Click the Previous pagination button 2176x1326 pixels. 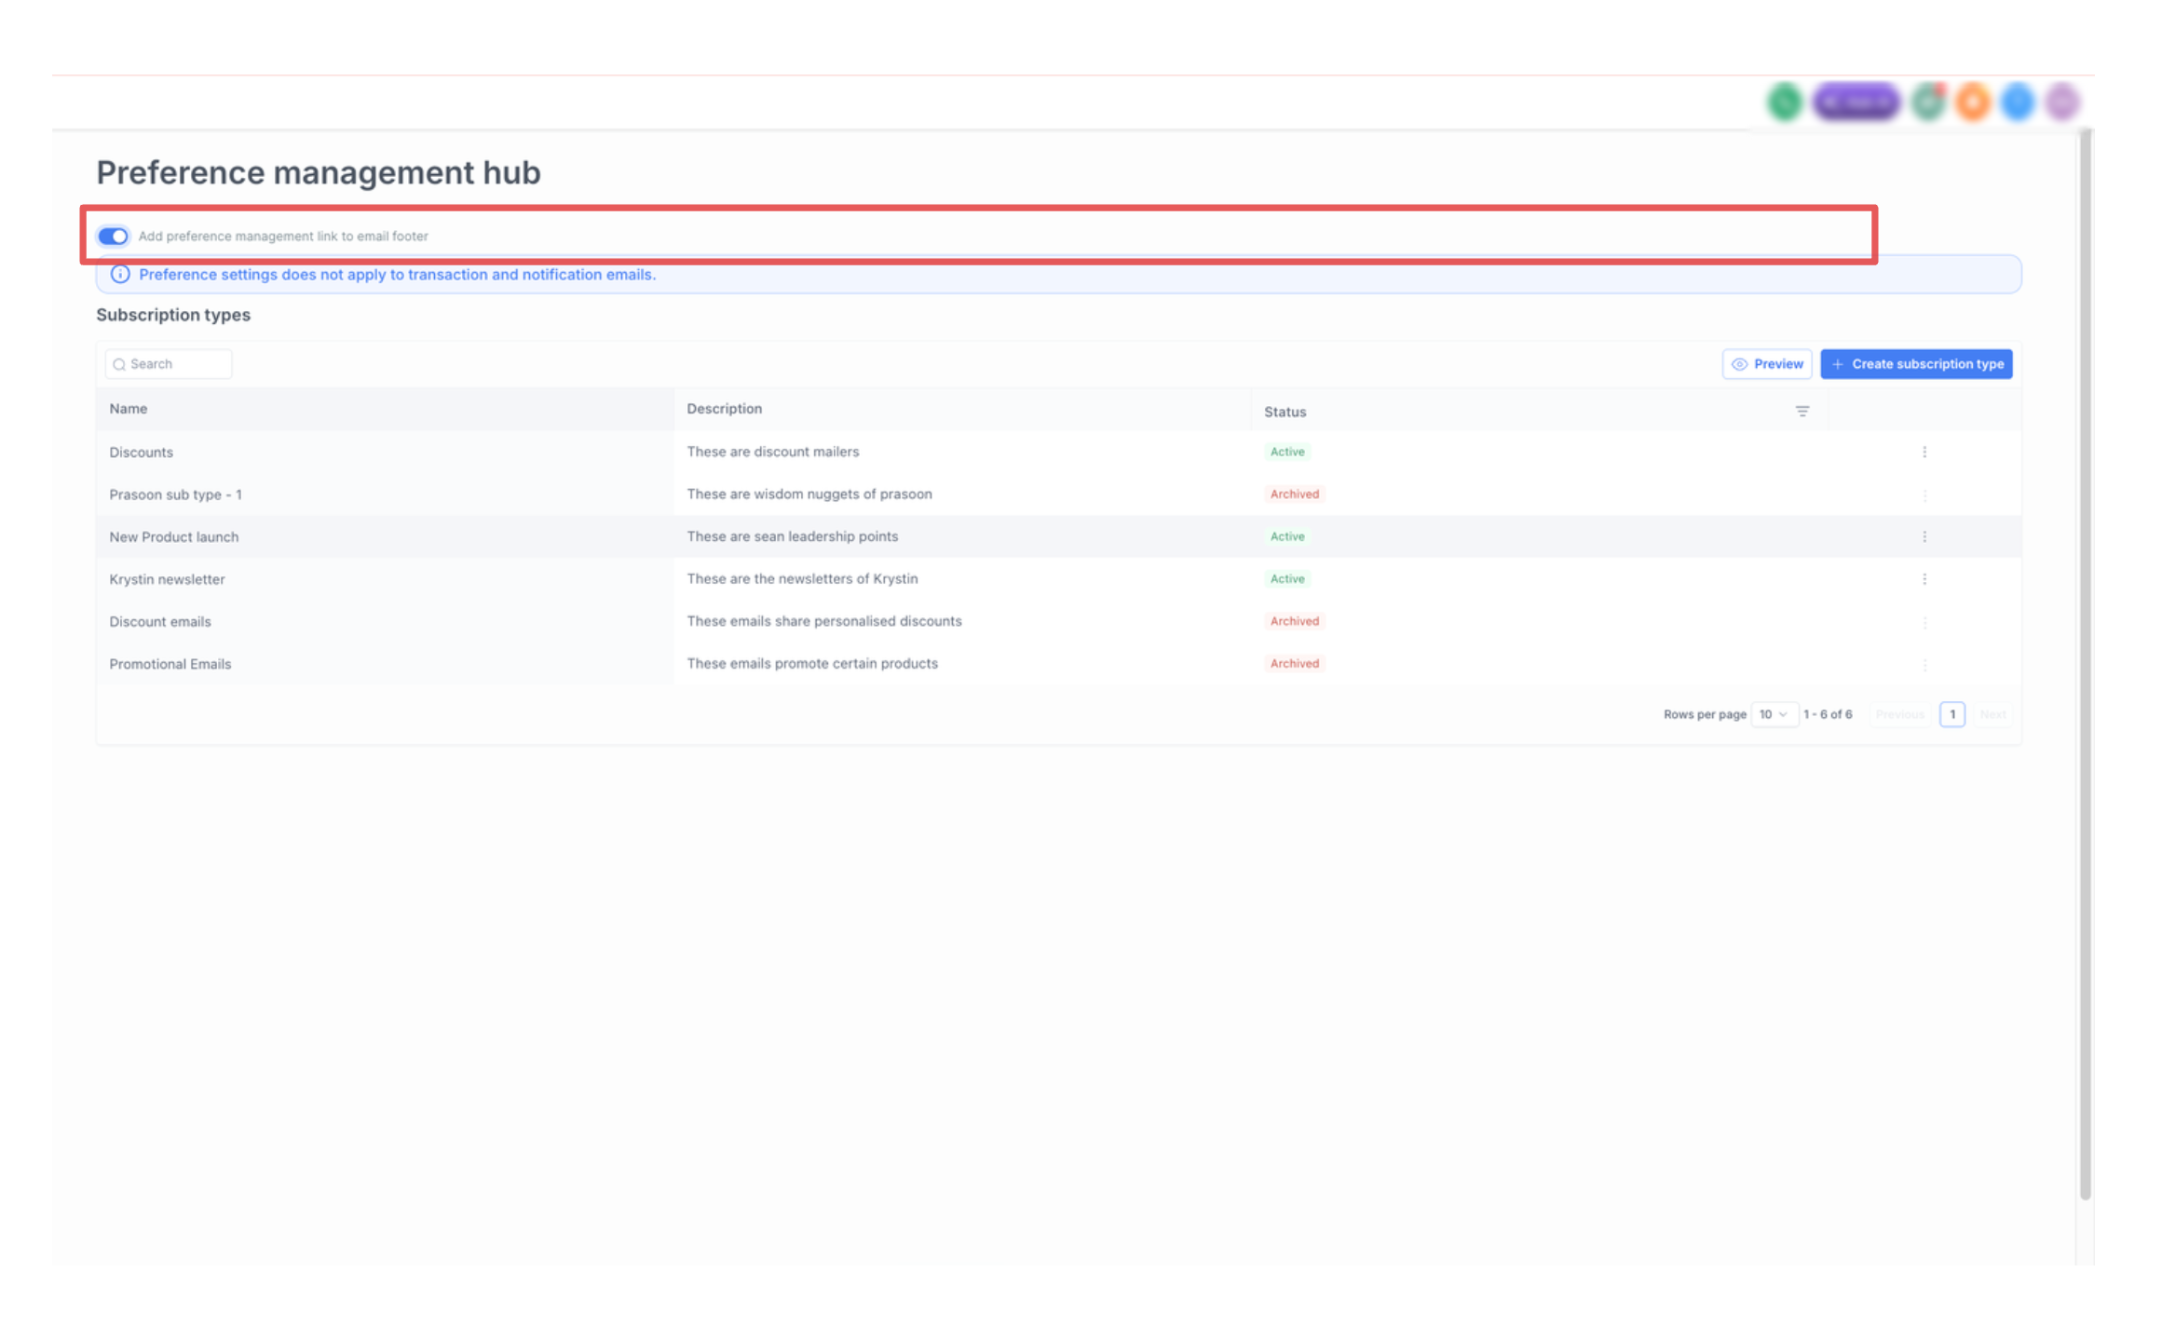point(1900,714)
